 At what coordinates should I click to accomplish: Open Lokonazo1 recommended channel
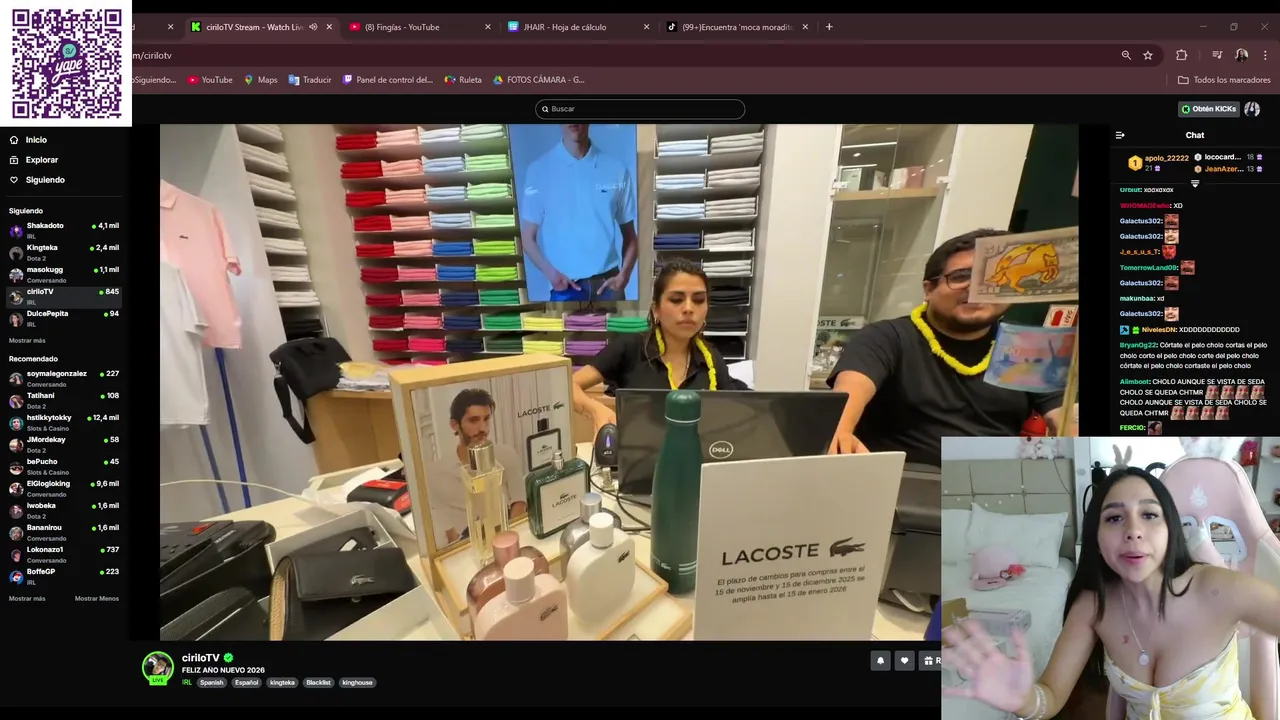click(65, 554)
